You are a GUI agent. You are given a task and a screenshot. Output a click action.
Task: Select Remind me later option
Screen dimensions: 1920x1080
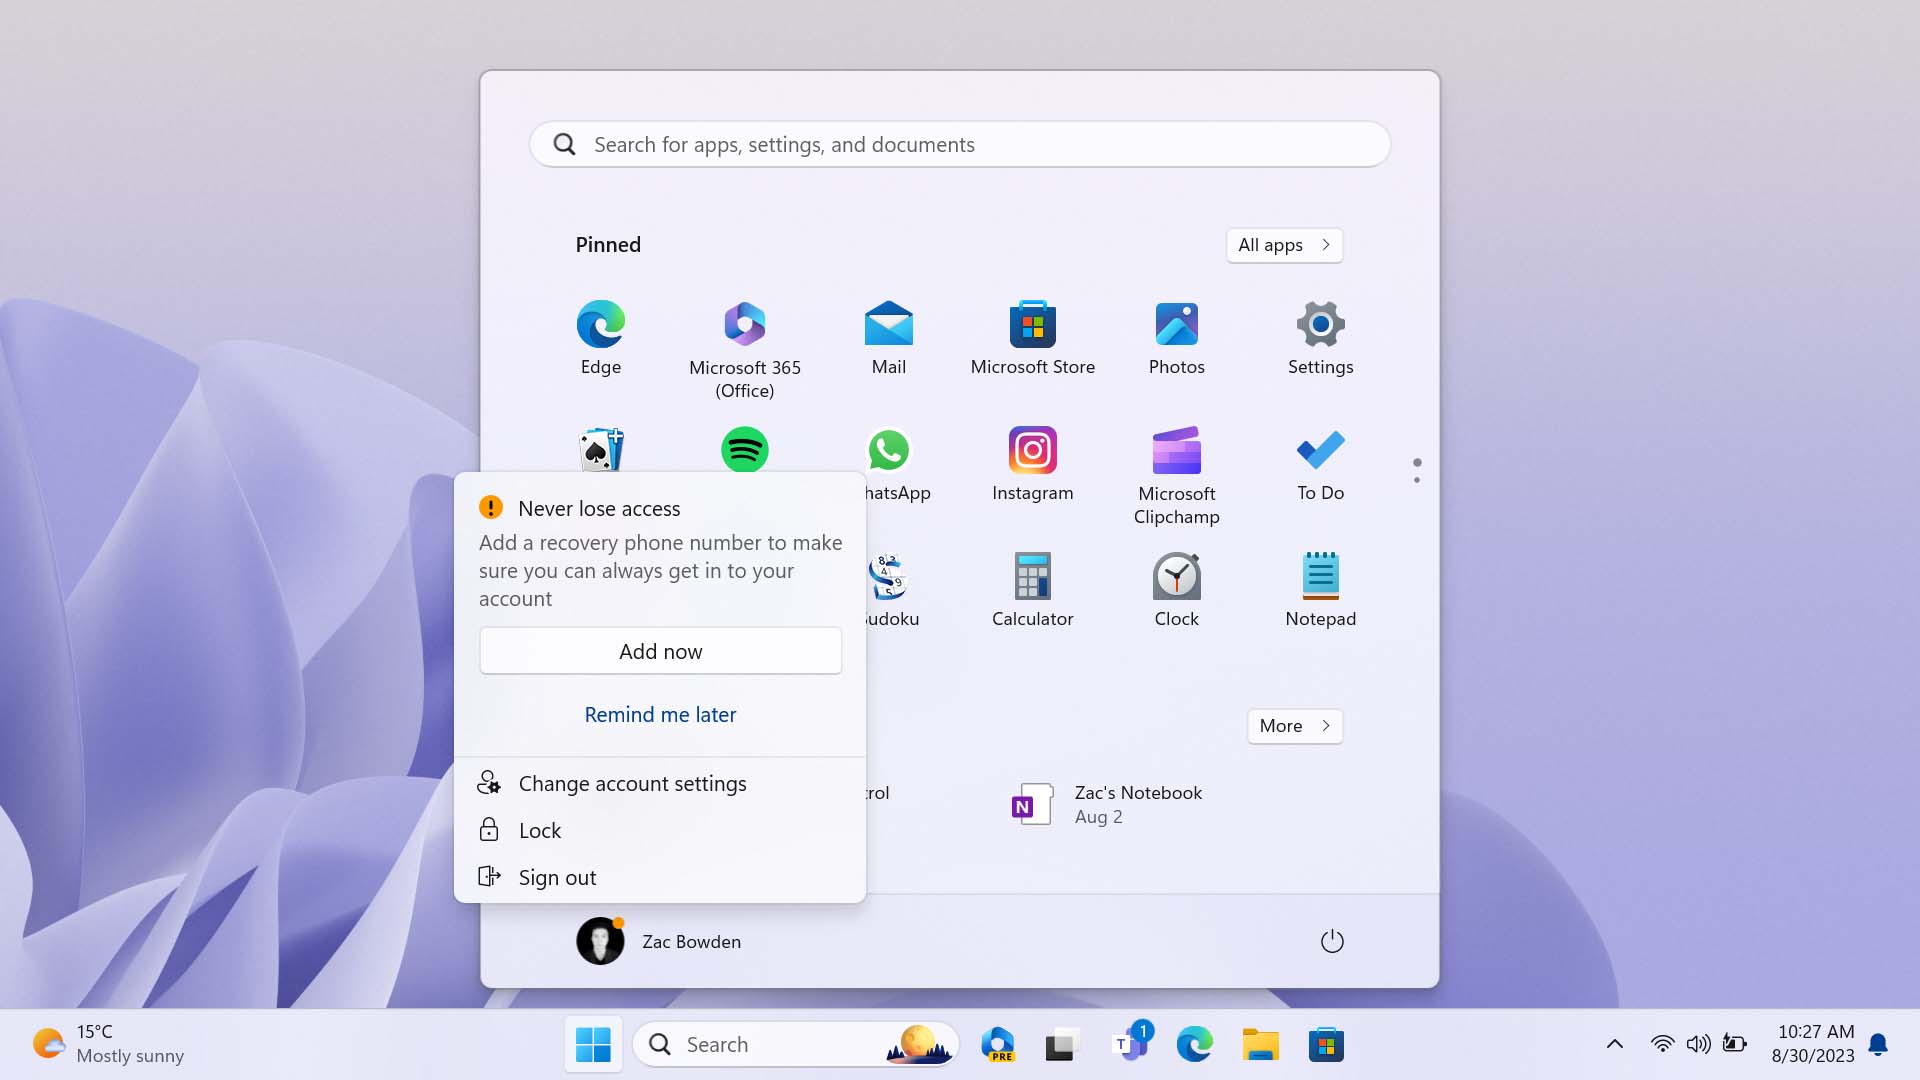[x=659, y=713]
